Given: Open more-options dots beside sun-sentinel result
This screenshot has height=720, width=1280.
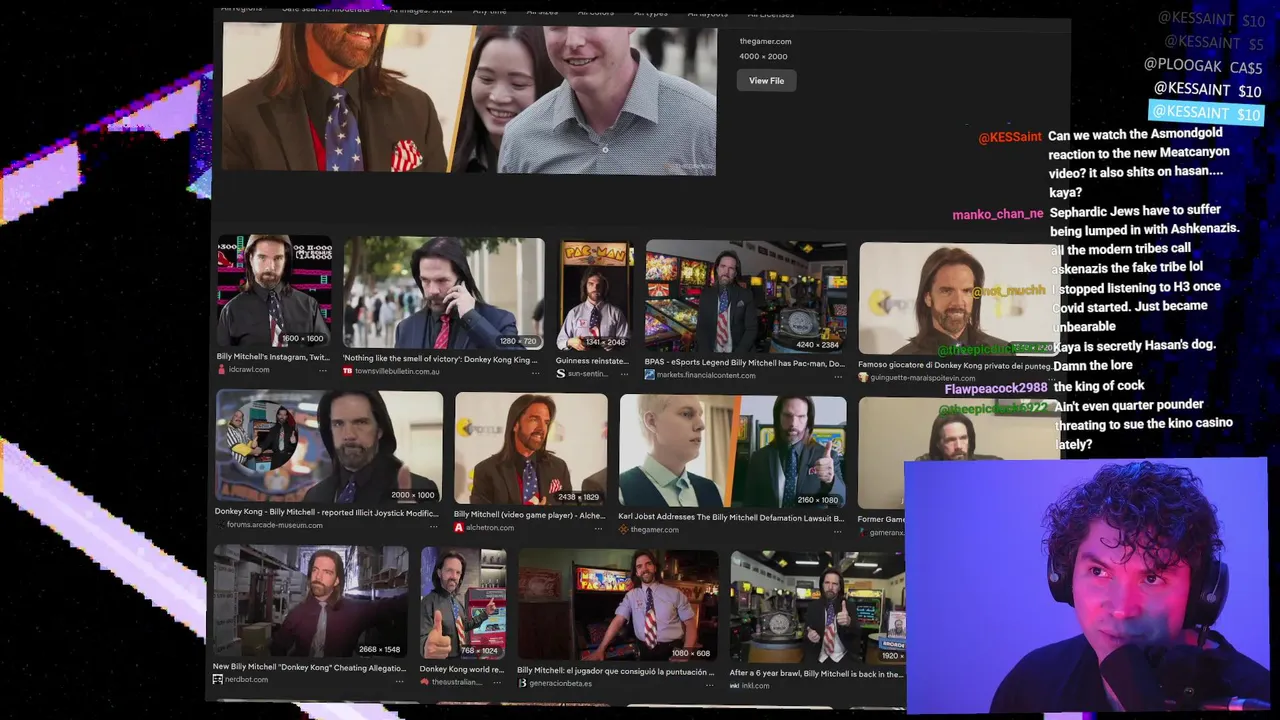Looking at the screenshot, I should pyautogui.click(x=626, y=374).
